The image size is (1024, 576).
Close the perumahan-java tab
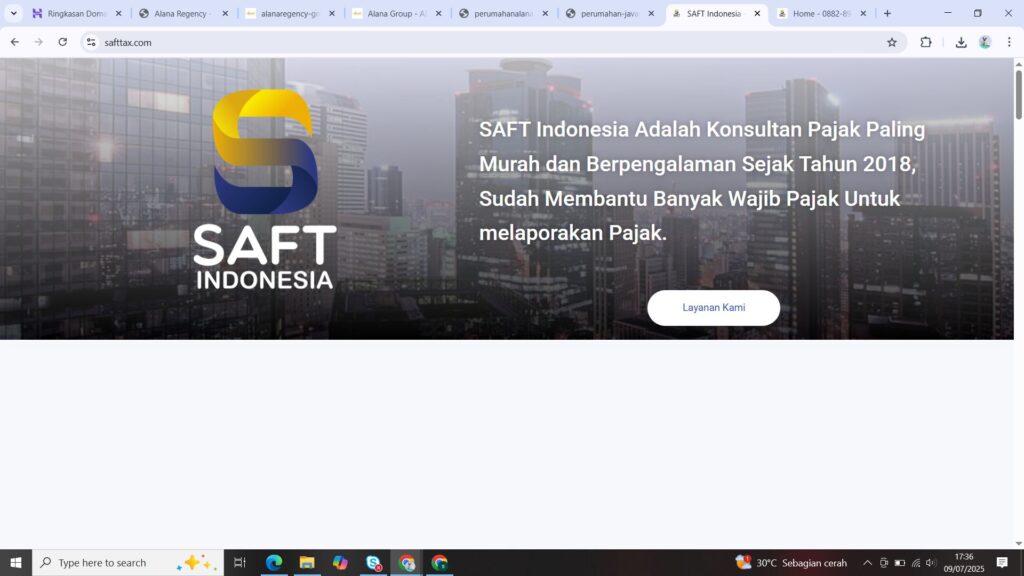coord(651,14)
